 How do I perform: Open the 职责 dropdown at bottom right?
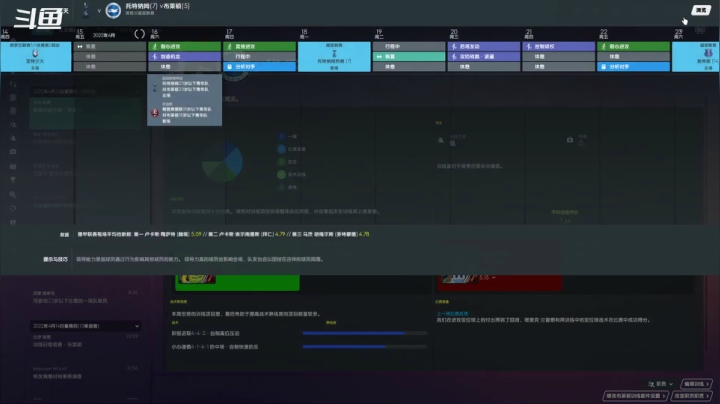point(661,384)
